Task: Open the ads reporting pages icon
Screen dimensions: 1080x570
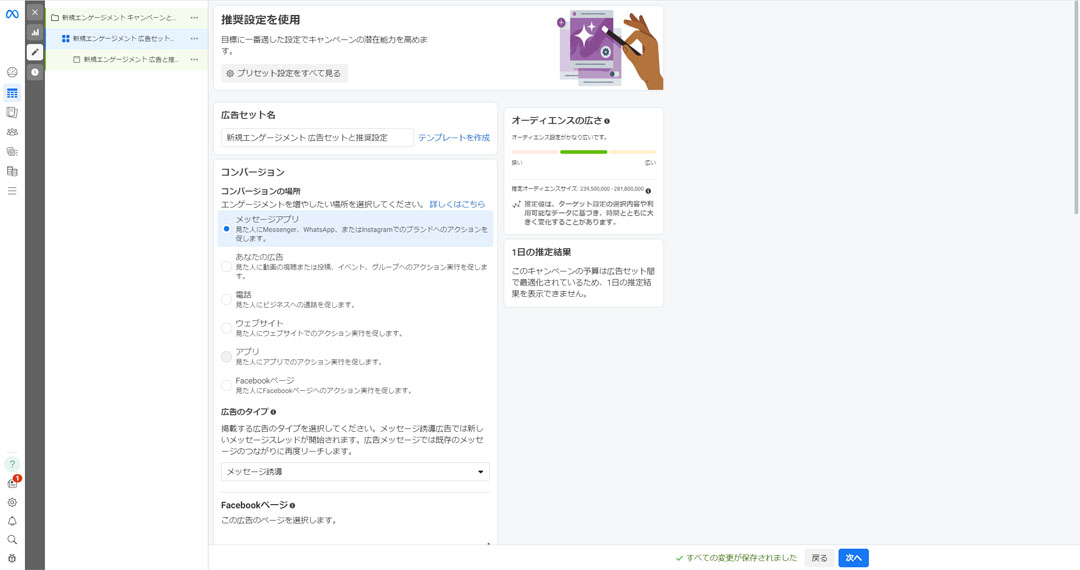Action: pos(12,112)
